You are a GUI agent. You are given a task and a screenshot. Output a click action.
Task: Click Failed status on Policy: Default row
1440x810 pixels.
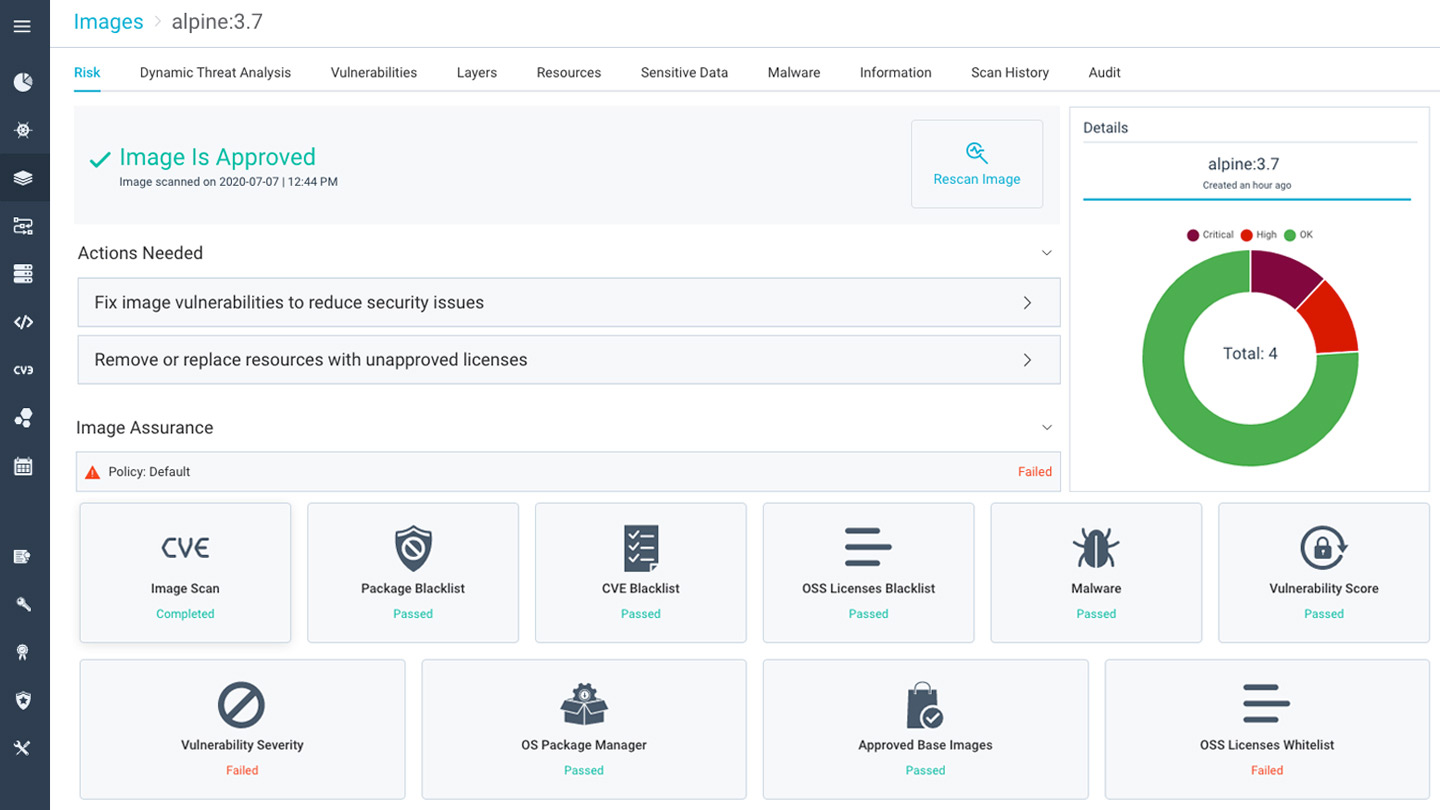click(1035, 472)
